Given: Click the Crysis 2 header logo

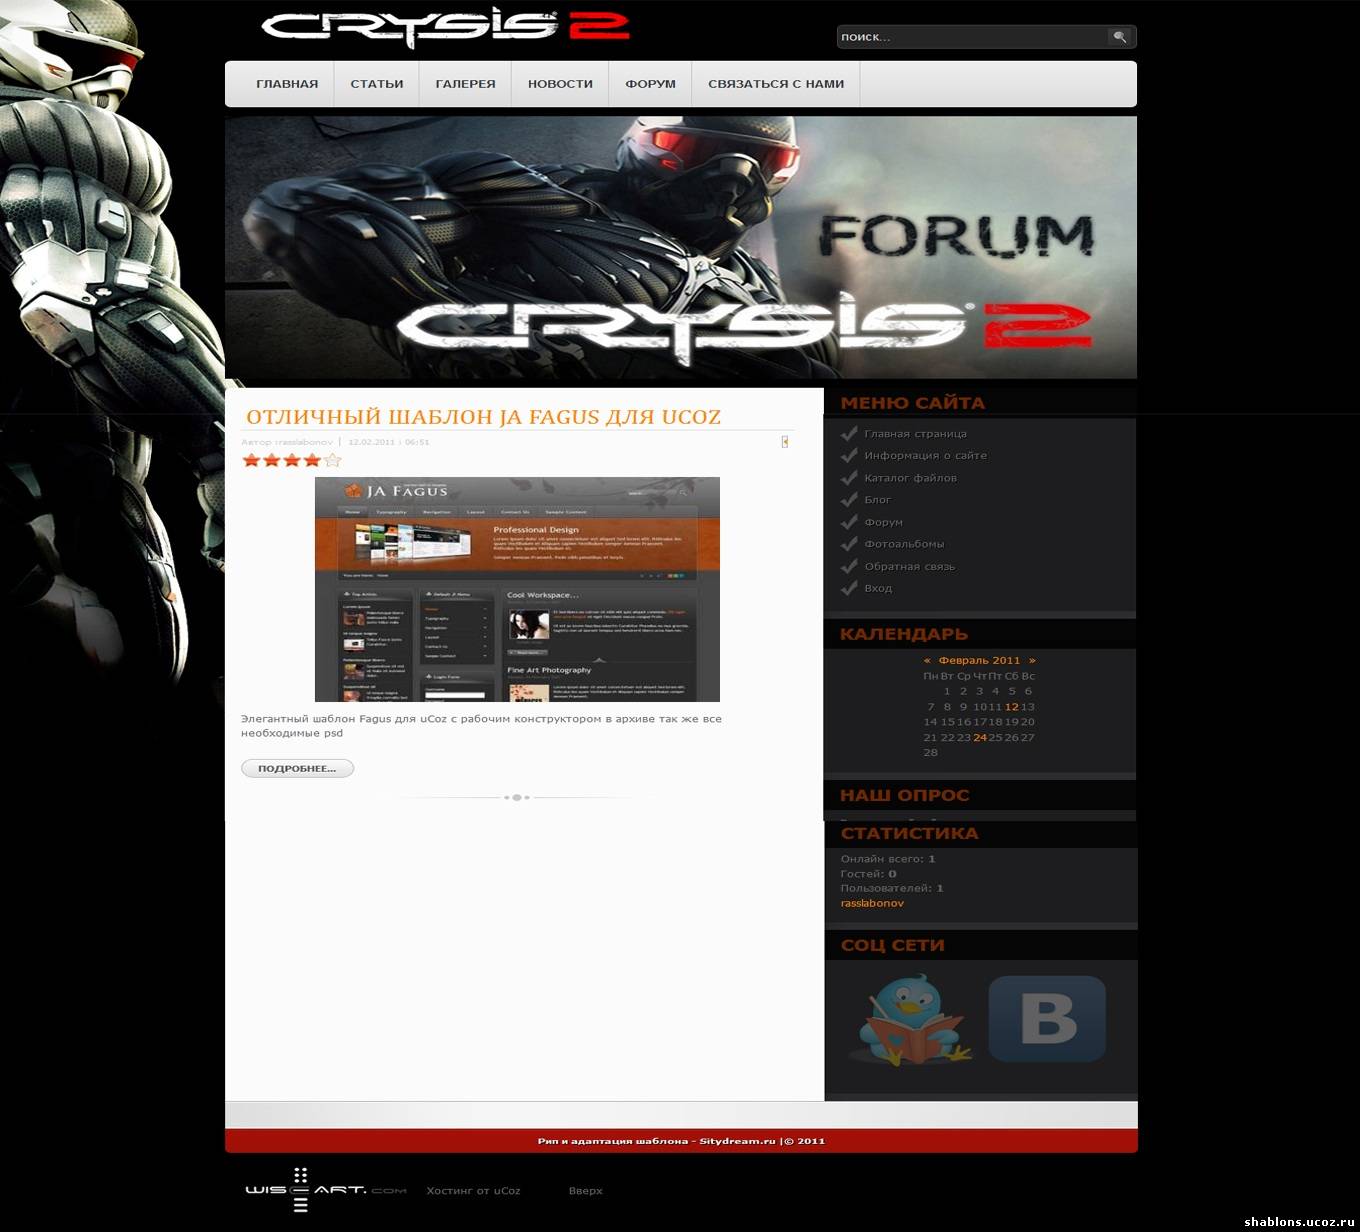Looking at the screenshot, I should click(x=445, y=29).
